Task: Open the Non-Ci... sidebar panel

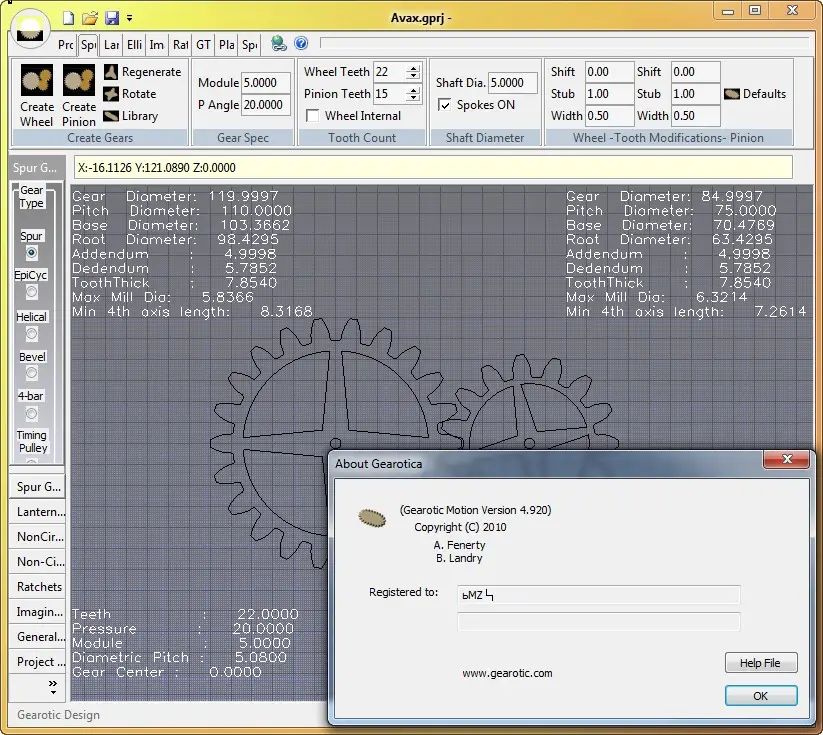Action: pyautogui.click(x=37, y=562)
